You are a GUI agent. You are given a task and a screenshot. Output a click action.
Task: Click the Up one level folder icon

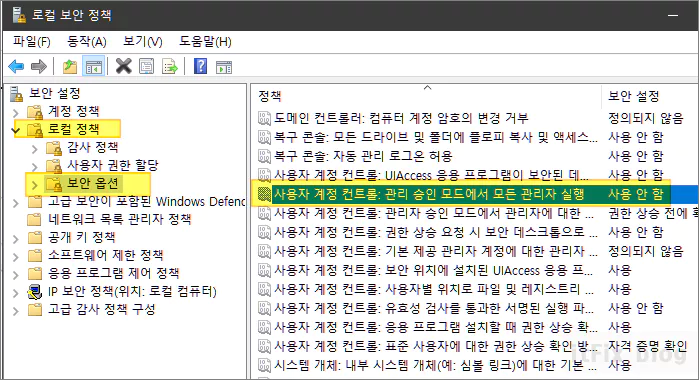(x=70, y=67)
